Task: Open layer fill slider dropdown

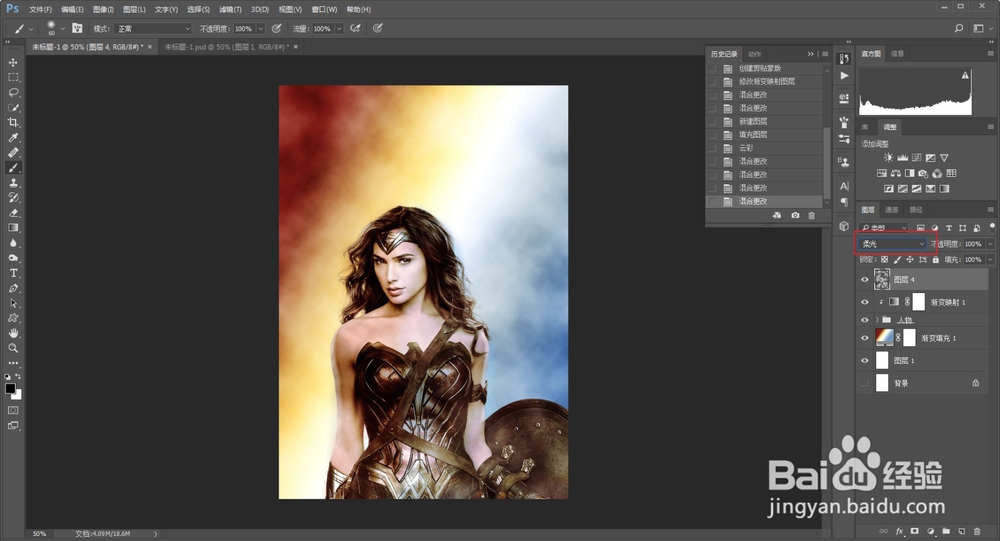Action: pyautogui.click(x=990, y=260)
